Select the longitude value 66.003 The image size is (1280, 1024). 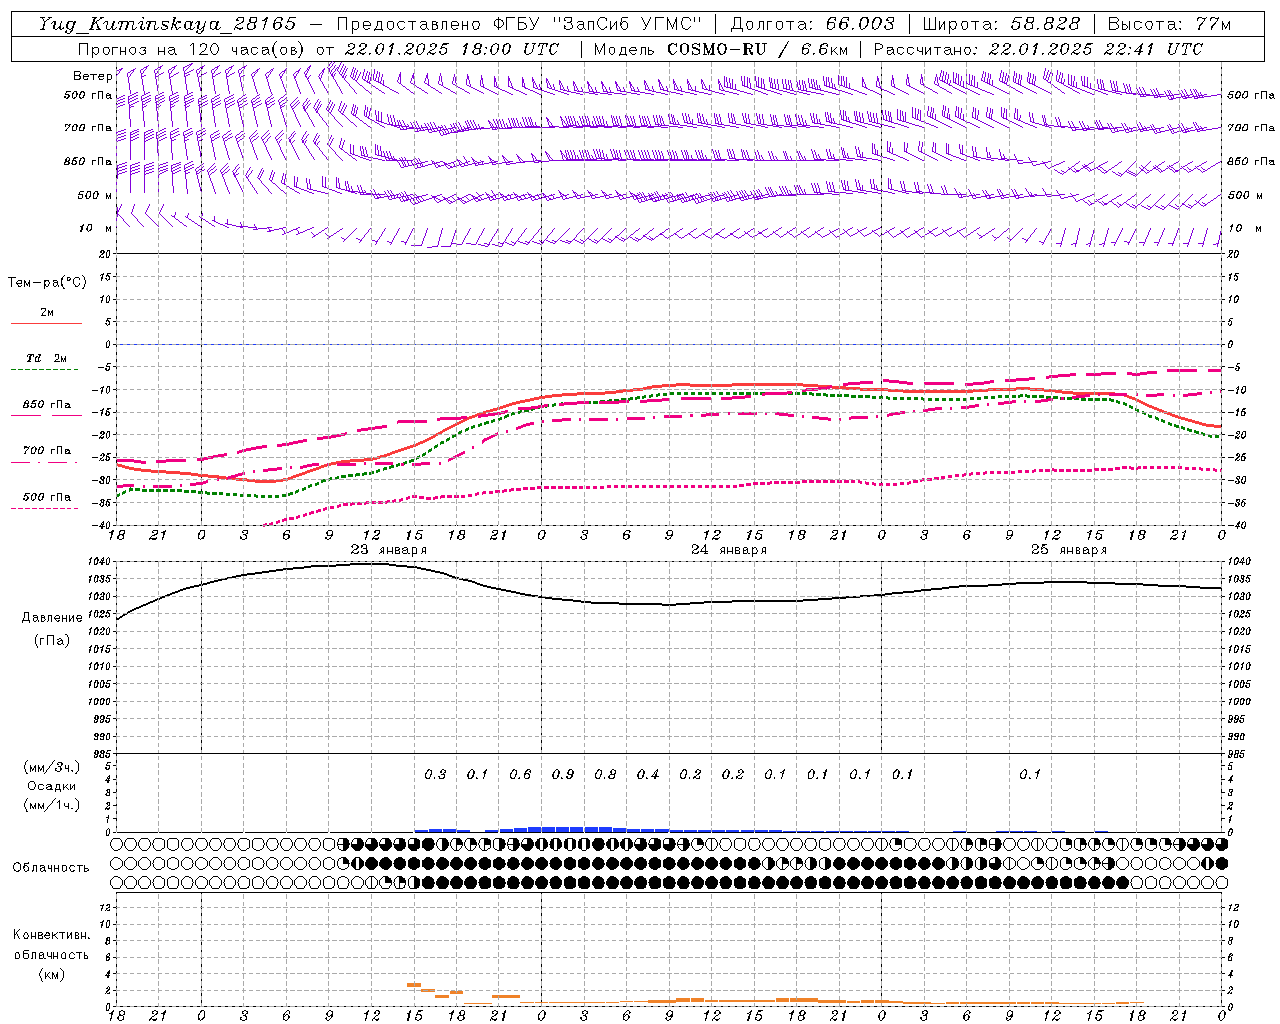[x=861, y=24]
